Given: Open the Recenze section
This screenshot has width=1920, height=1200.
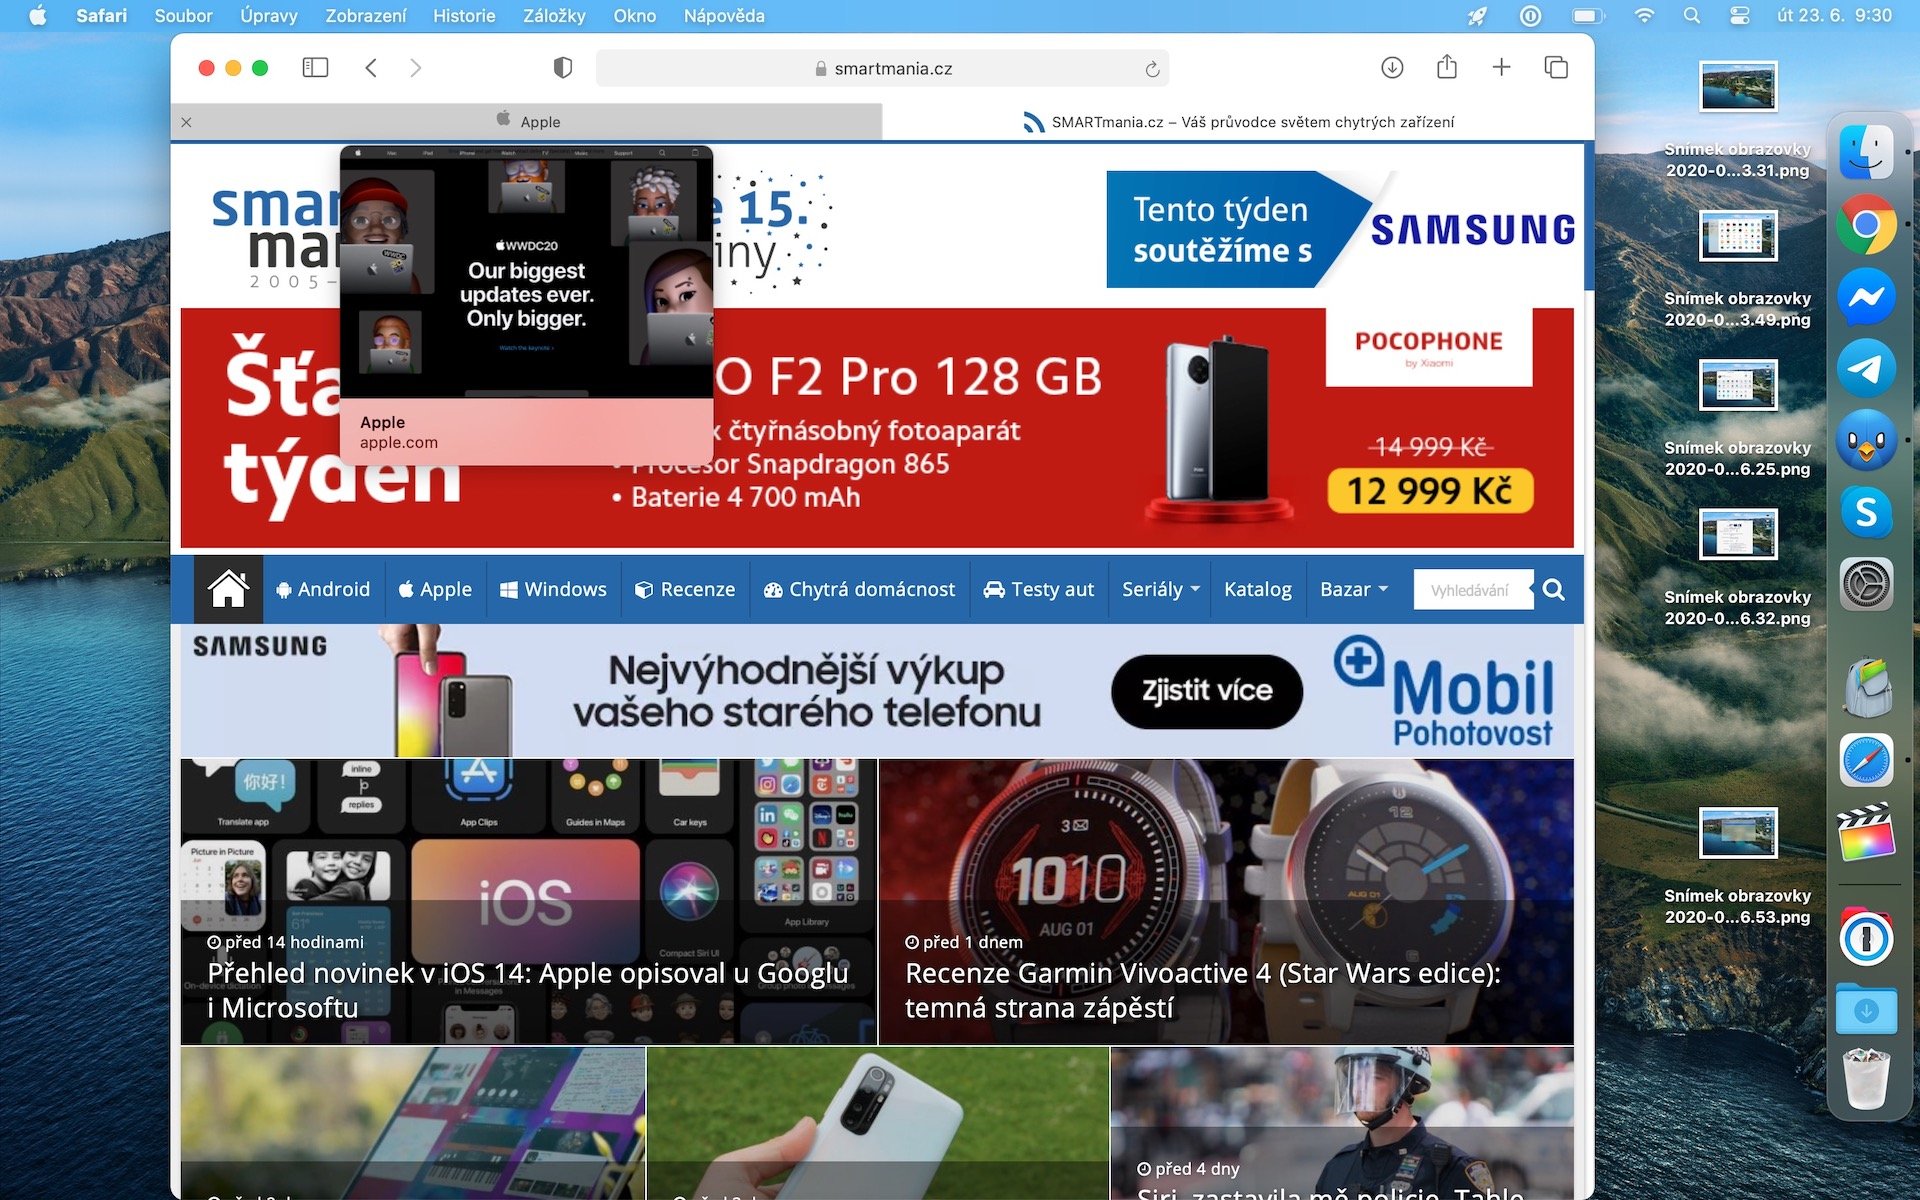Looking at the screenshot, I should point(685,589).
